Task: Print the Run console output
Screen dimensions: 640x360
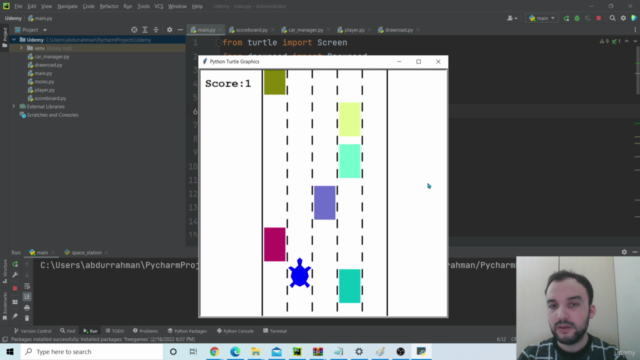Action: pos(27,308)
